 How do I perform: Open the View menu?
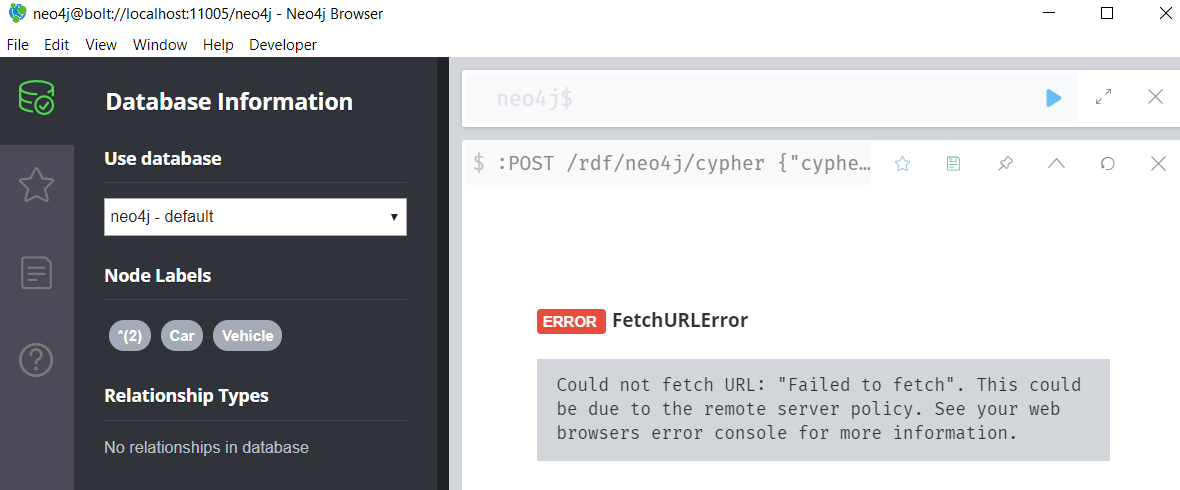(101, 45)
